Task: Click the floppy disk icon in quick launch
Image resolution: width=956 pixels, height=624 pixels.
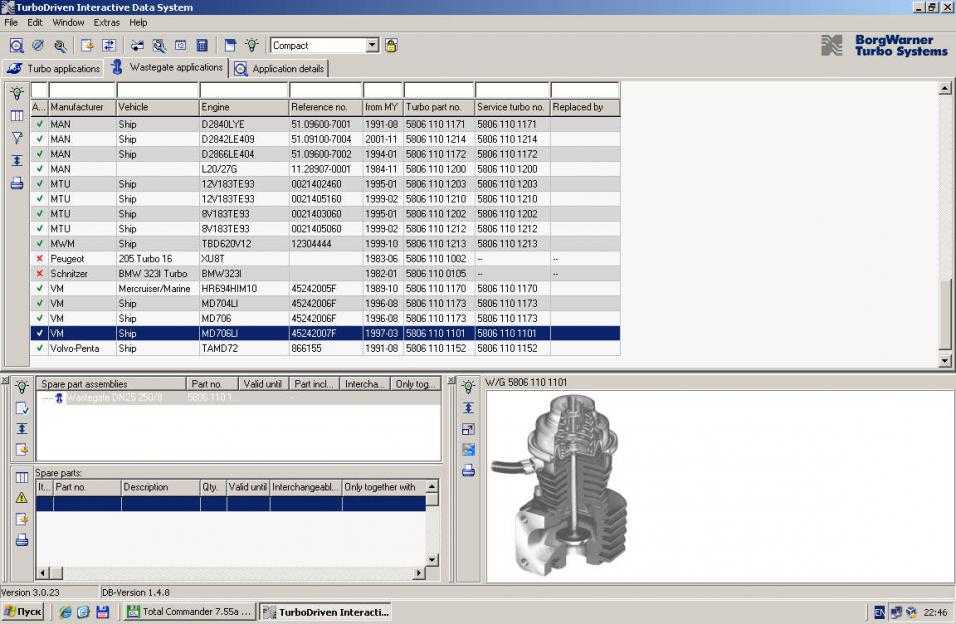Action: 102,612
